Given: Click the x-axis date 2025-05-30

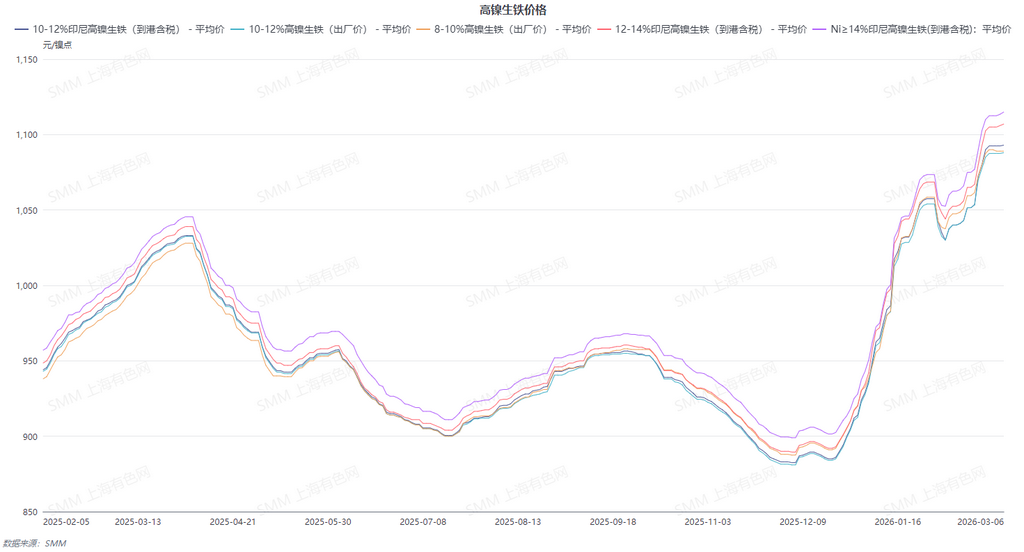Looking at the screenshot, I should coord(328,522).
